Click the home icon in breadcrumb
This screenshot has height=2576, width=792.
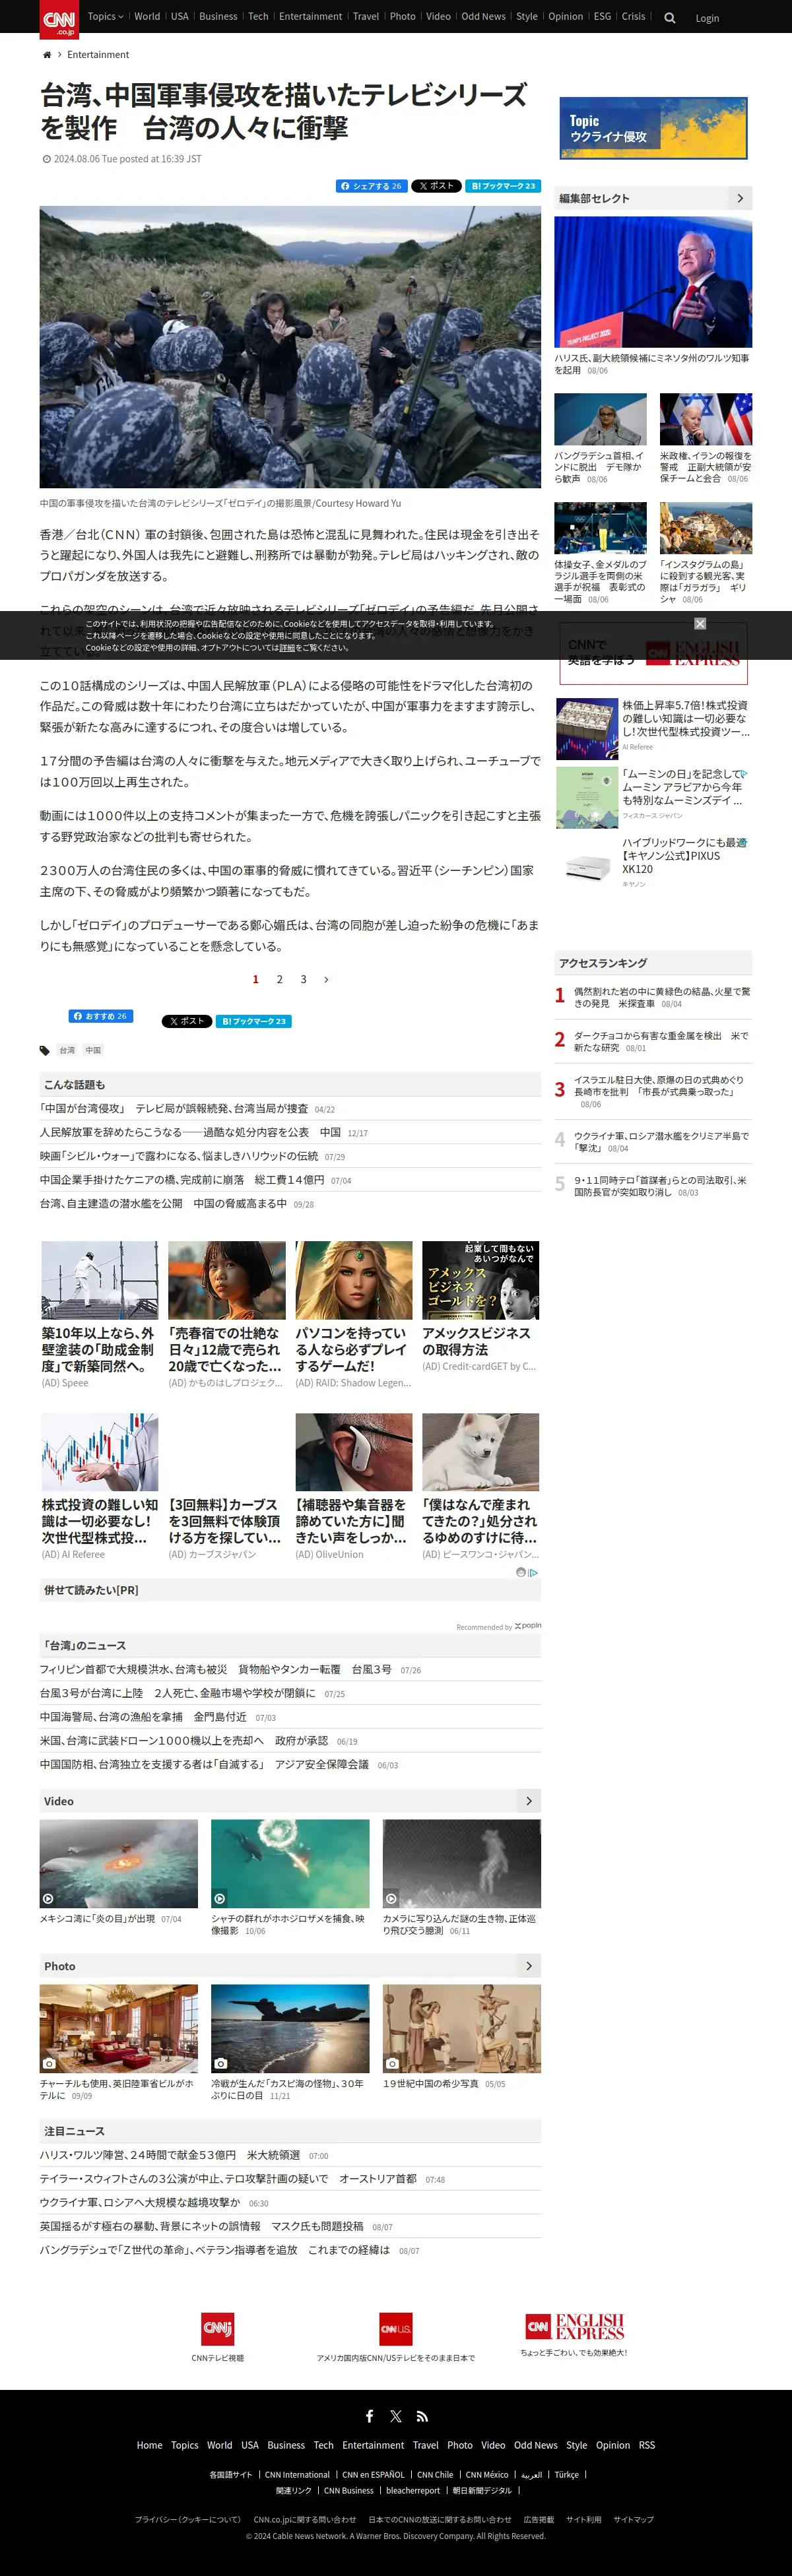46,55
